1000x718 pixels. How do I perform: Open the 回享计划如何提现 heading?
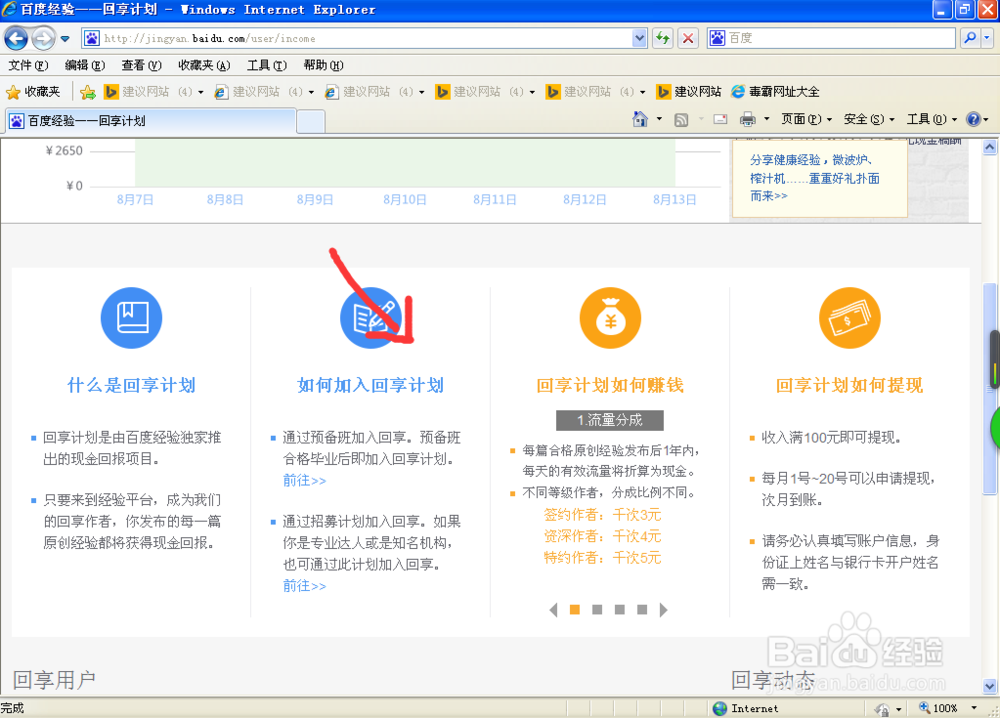click(849, 386)
